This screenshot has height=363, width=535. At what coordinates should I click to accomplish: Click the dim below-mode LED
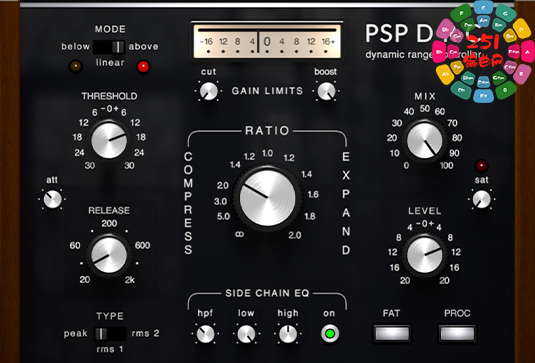click(x=76, y=66)
